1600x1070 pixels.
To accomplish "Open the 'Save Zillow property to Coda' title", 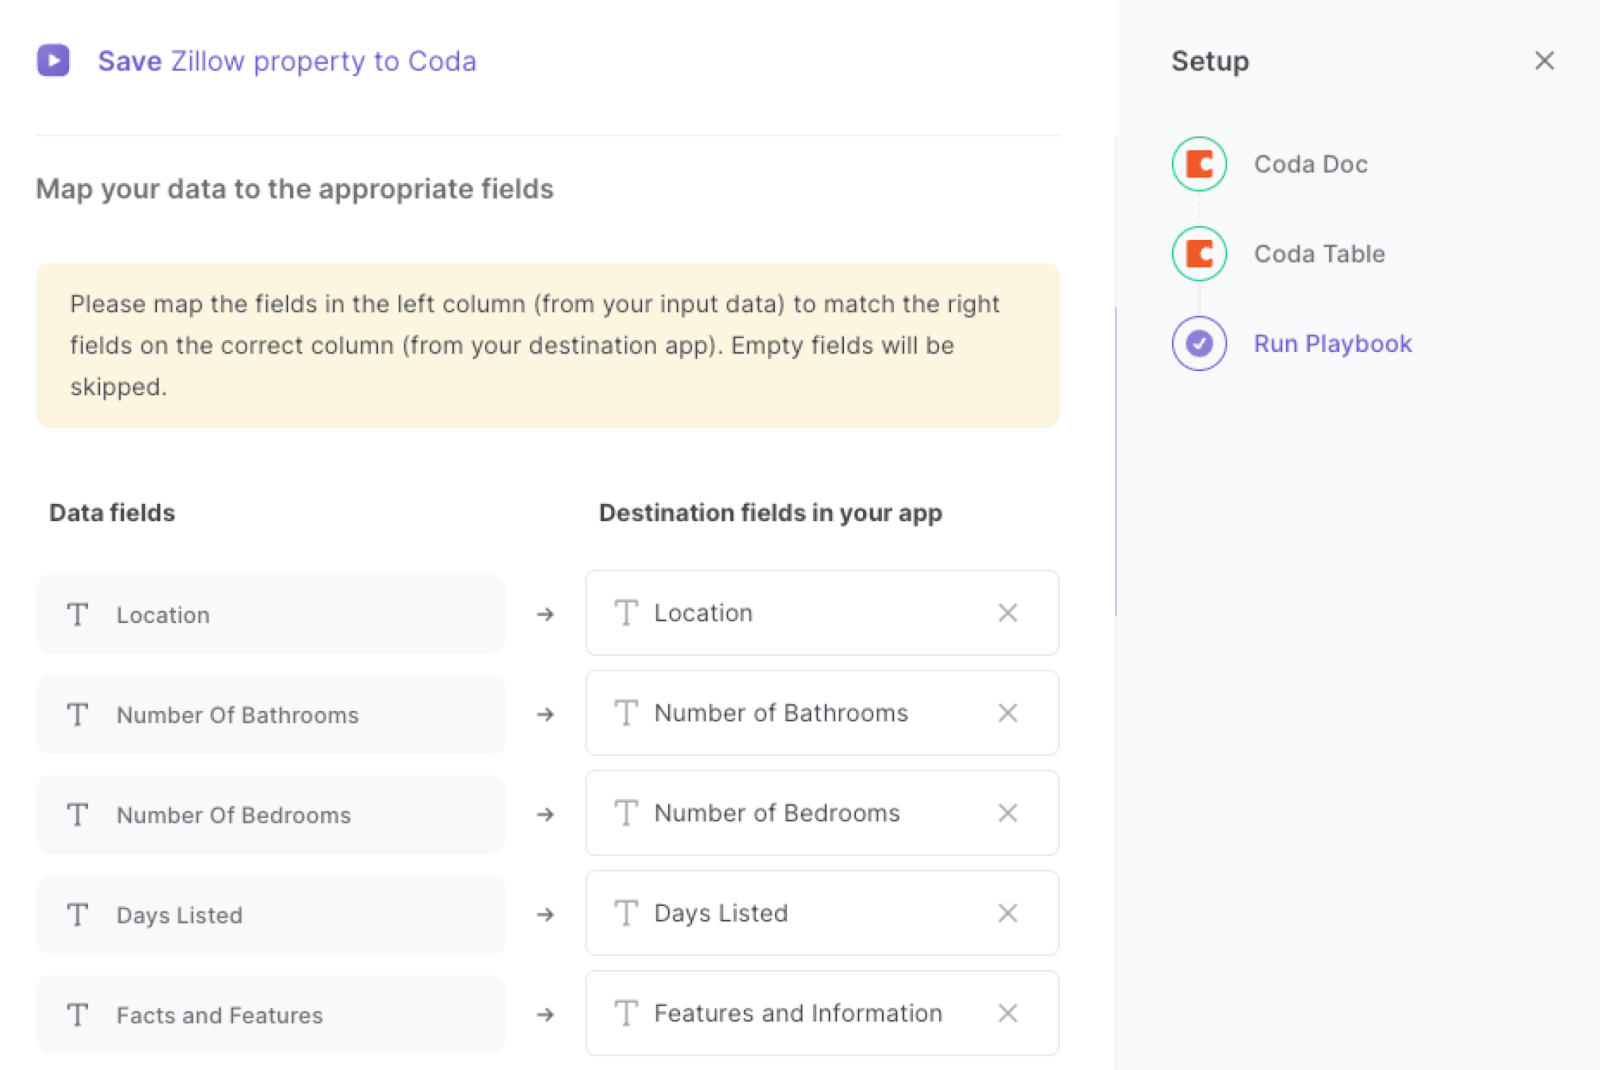I will 287,61.
